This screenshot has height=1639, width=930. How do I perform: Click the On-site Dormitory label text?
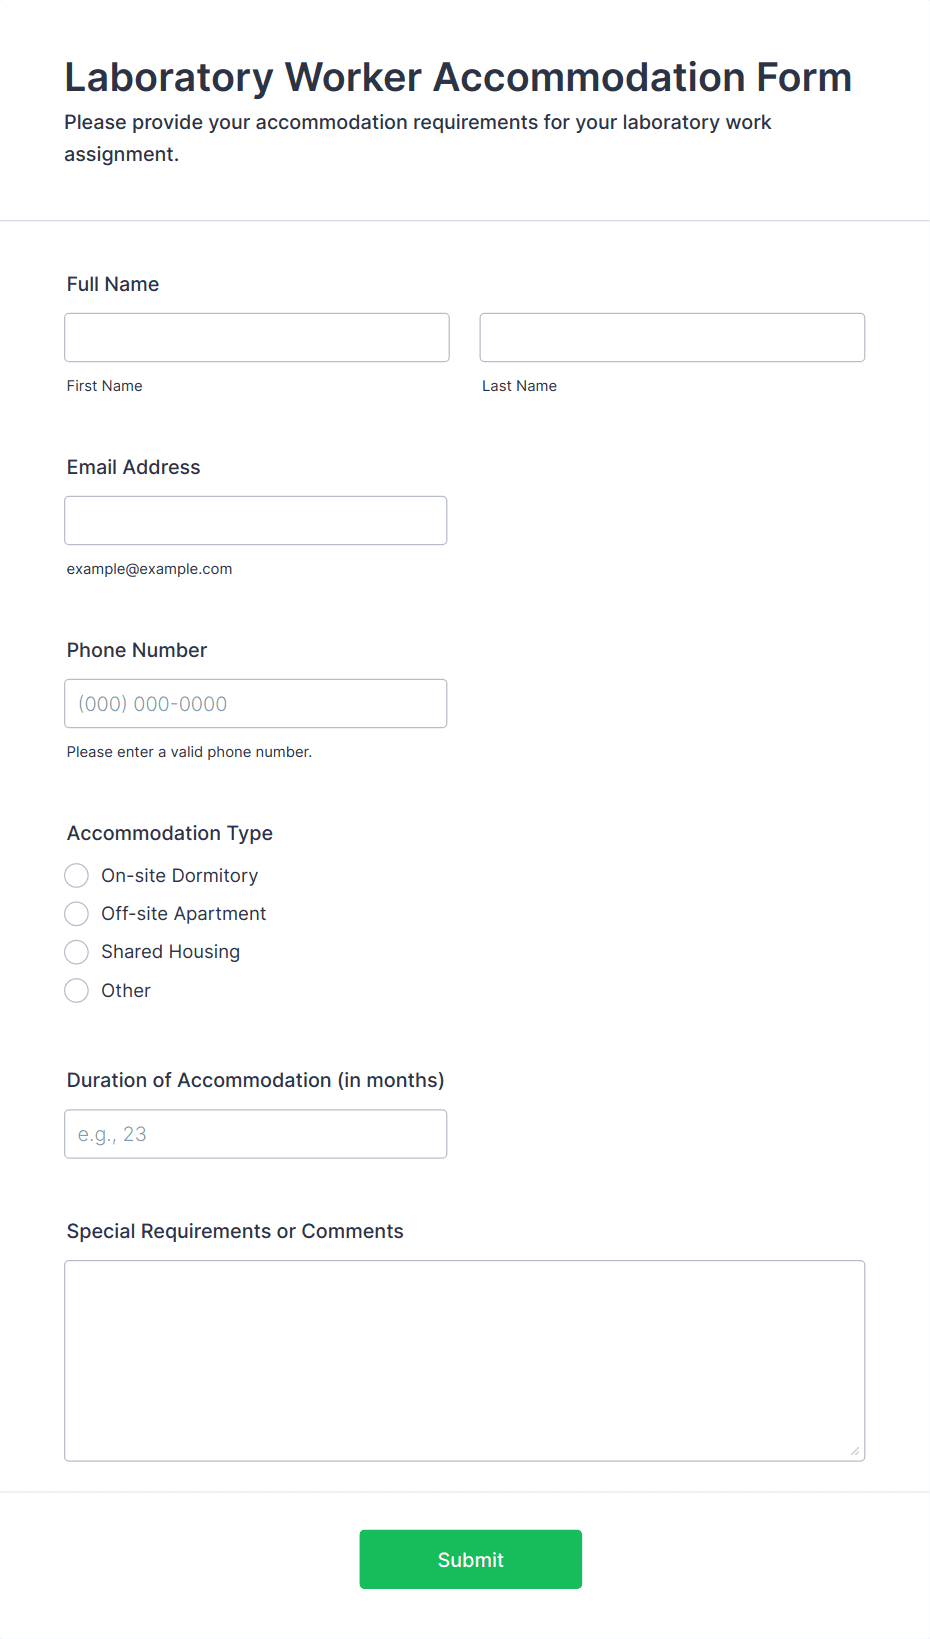click(x=180, y=876)
